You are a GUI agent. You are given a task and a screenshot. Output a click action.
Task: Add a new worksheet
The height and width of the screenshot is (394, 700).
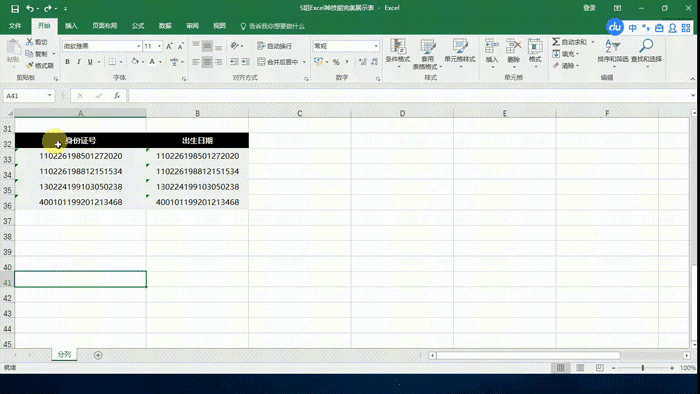tap(98, 355)
